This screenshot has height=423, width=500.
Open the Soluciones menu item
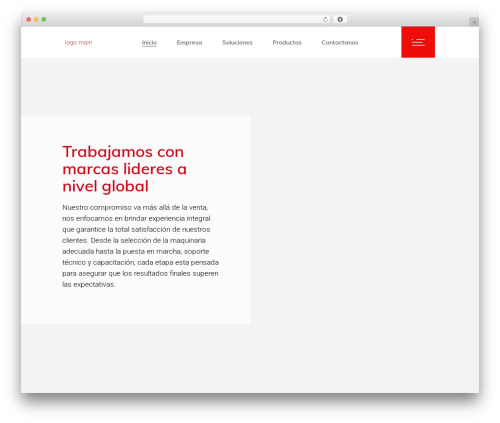(237, 42)
